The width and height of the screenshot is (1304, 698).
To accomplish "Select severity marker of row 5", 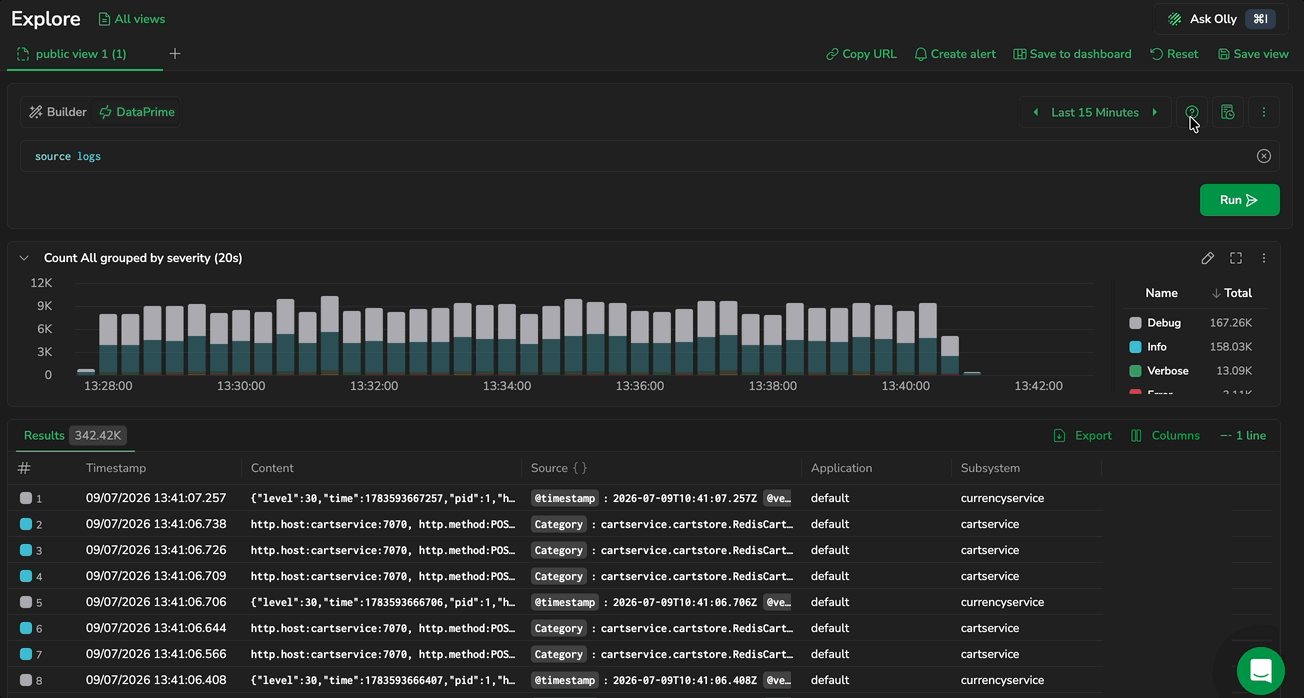I will (26, 602).
